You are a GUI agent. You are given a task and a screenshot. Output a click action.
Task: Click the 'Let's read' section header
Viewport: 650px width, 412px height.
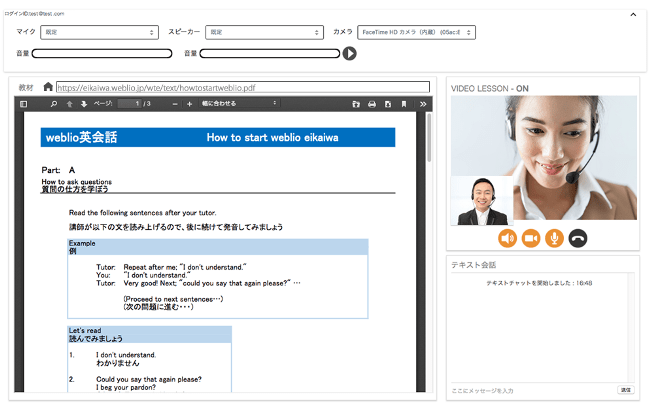(x=85, y=330)
